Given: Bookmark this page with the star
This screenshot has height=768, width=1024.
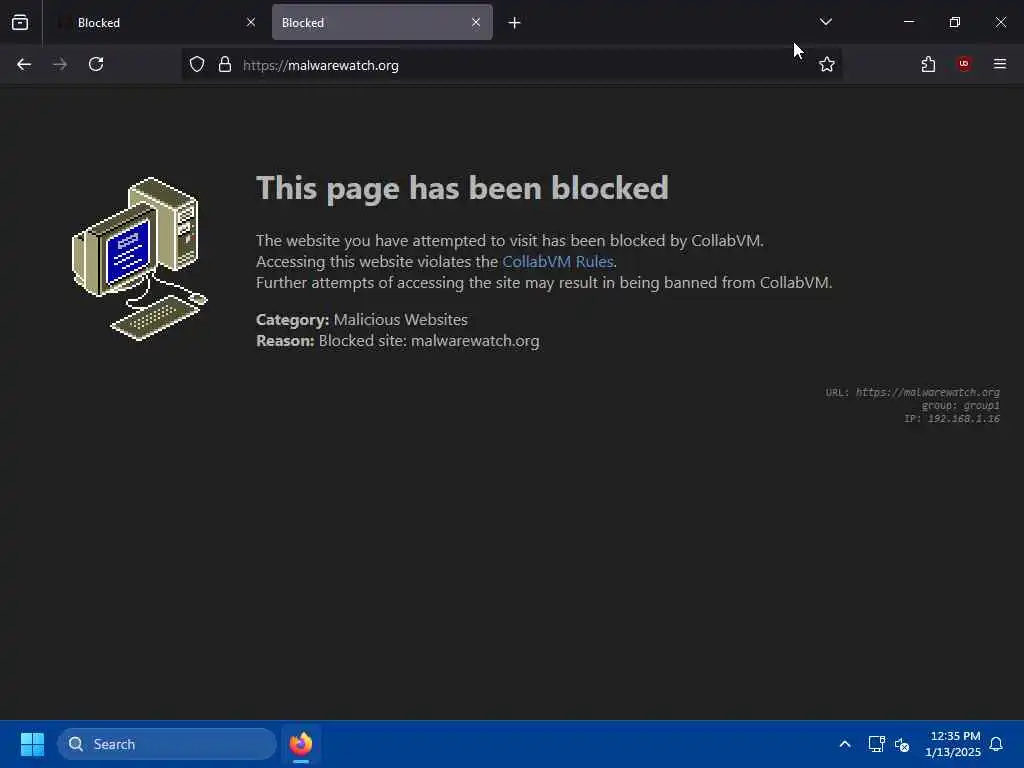Looking at the screenshot, I should click(x=827, y=64).
